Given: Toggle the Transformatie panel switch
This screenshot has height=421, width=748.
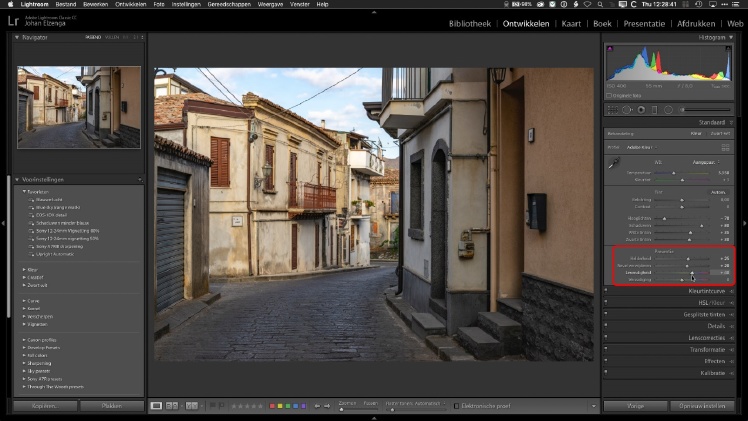Looking at the screenshot, I should point(606,350).
